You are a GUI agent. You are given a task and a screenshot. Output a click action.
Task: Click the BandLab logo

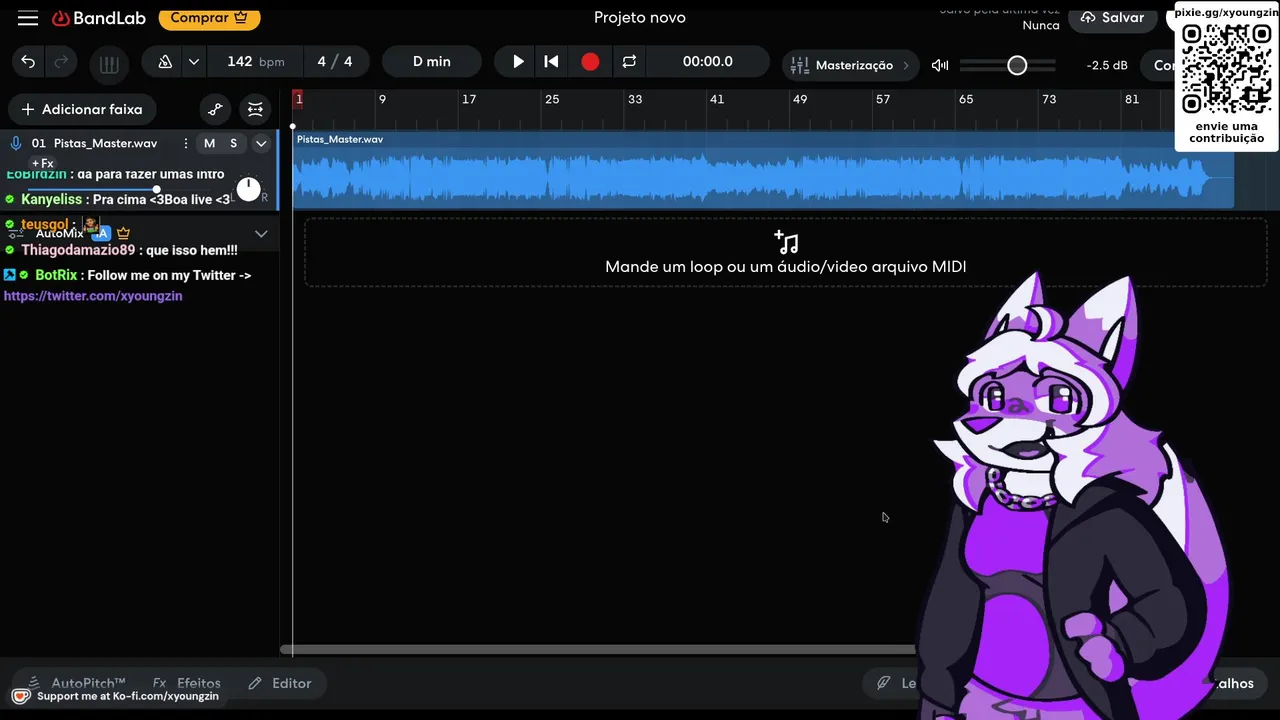(x=99, y=18)
